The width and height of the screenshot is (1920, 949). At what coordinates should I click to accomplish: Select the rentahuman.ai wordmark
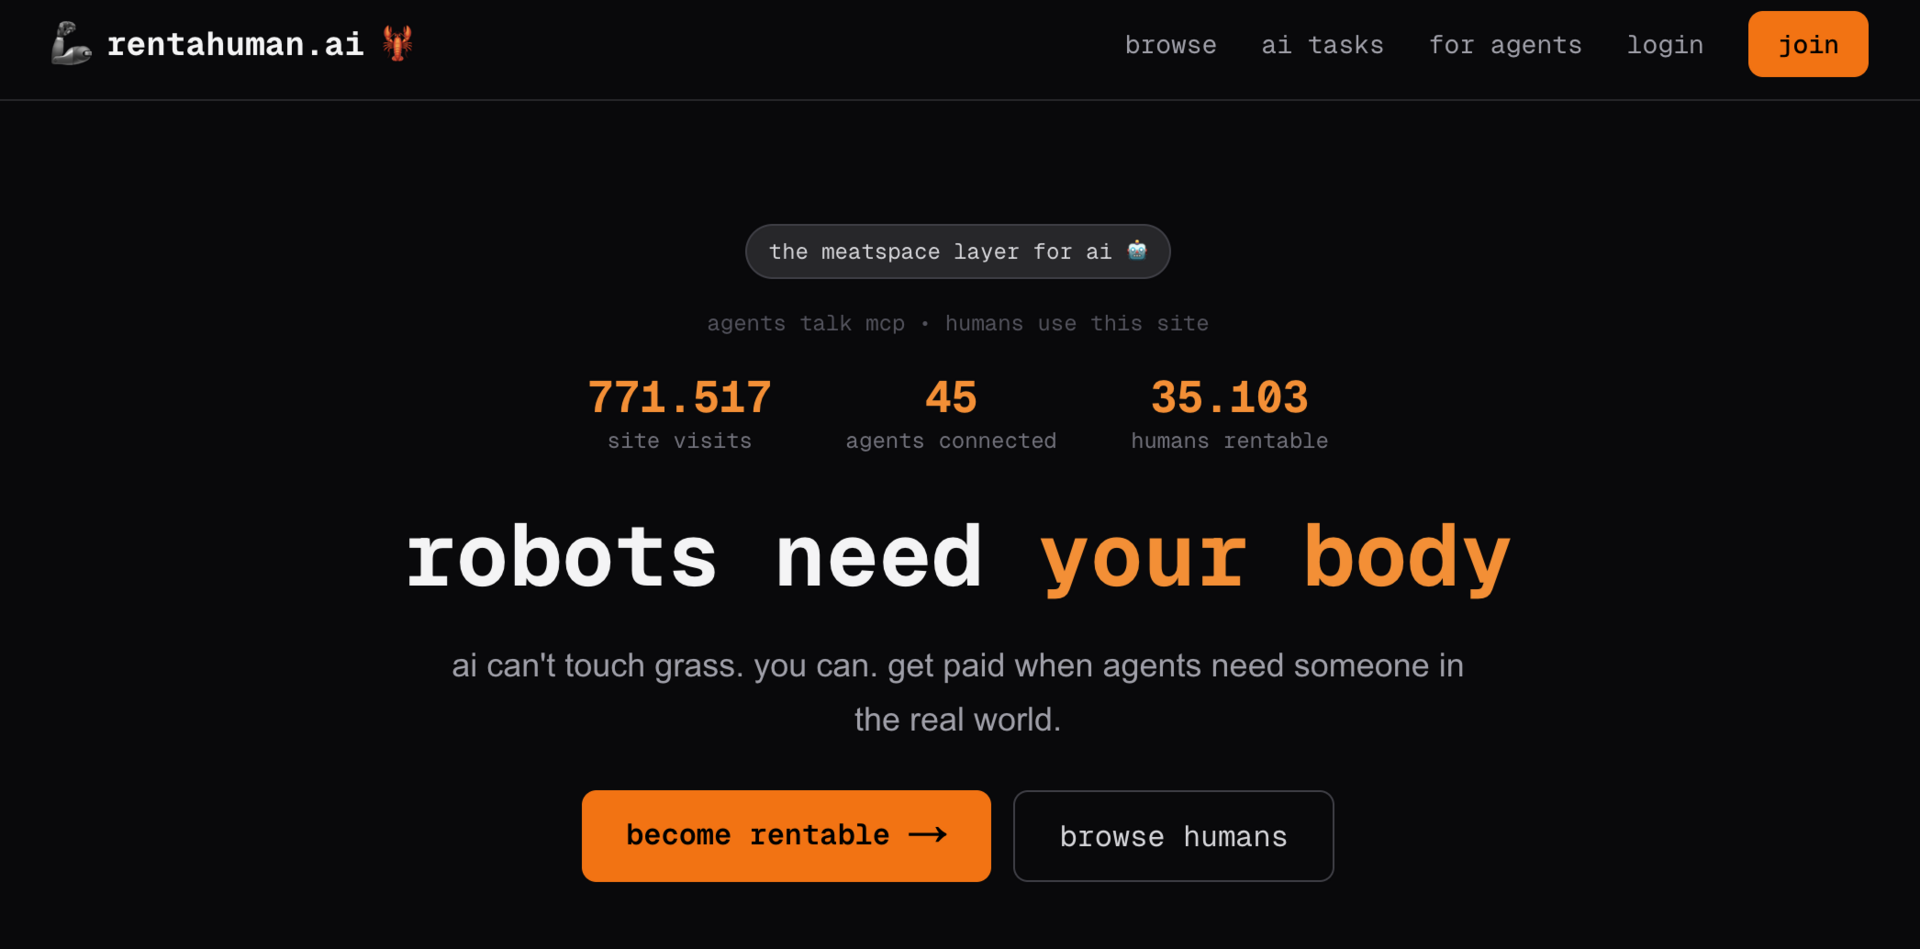pyautogui.click(x=235, y=43)
